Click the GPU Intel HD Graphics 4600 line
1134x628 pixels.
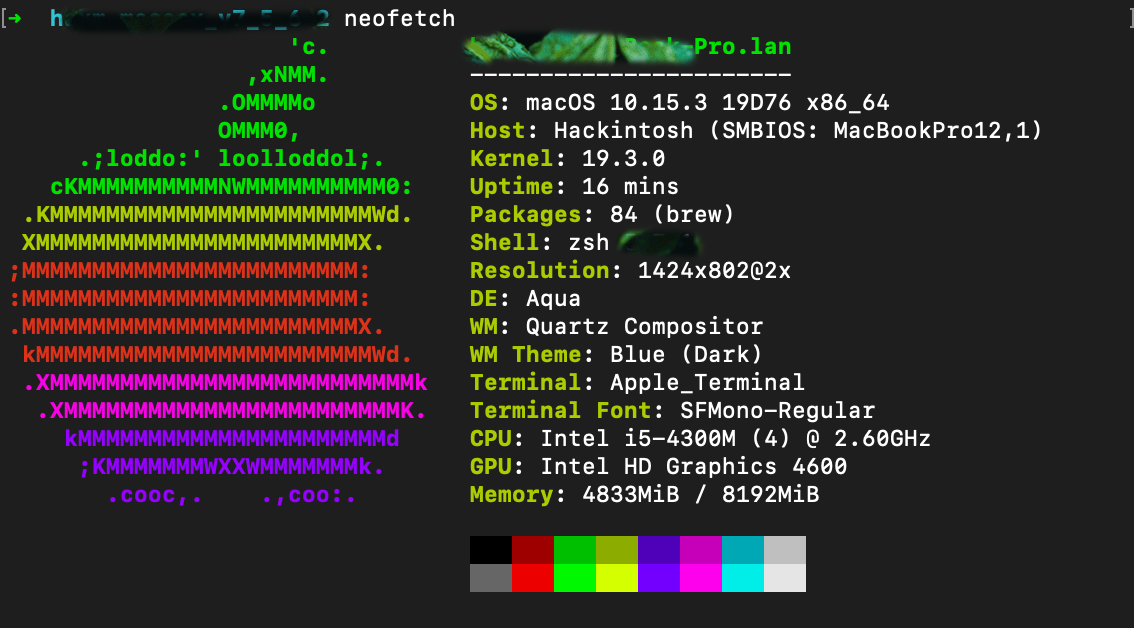(x=658, y=467)
